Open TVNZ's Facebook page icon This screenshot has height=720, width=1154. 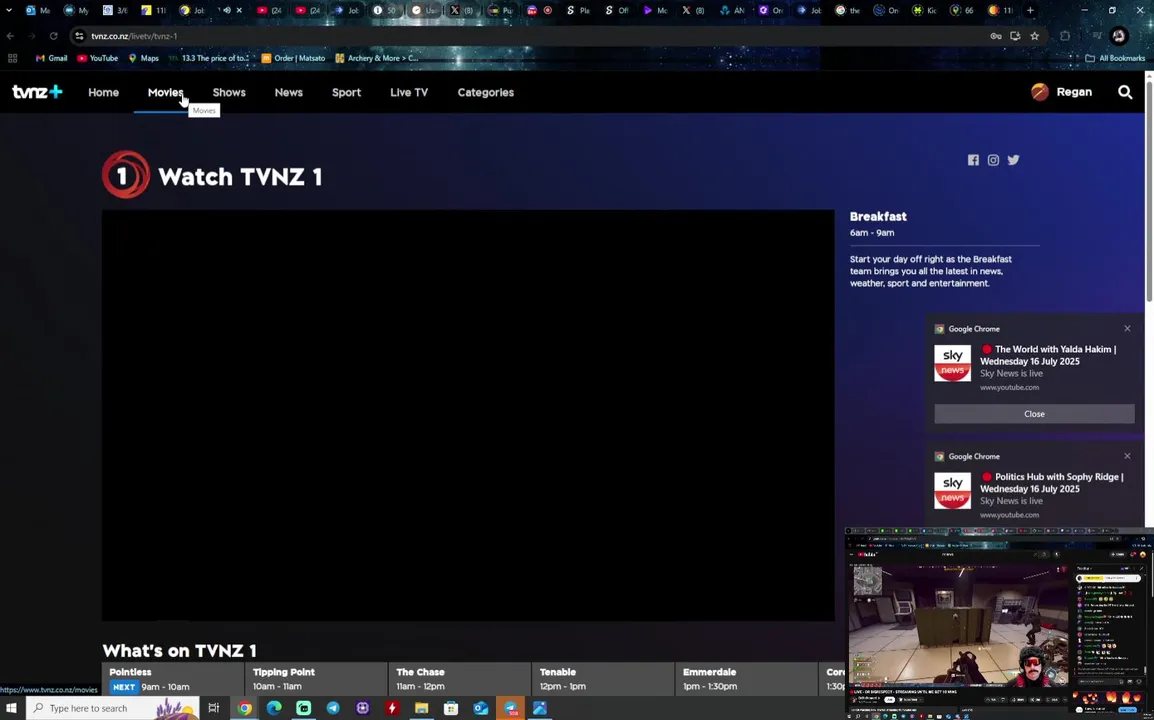(x=973, y=160)
